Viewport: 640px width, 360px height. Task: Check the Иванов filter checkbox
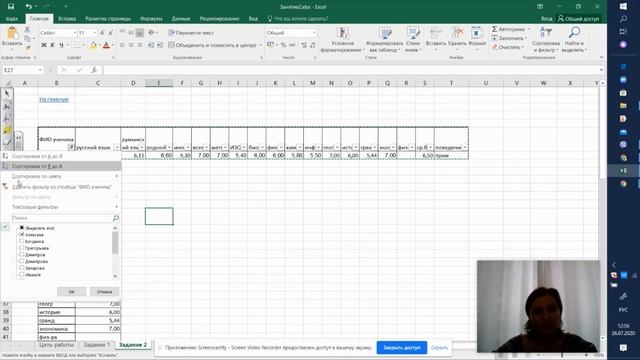point(22,274)
